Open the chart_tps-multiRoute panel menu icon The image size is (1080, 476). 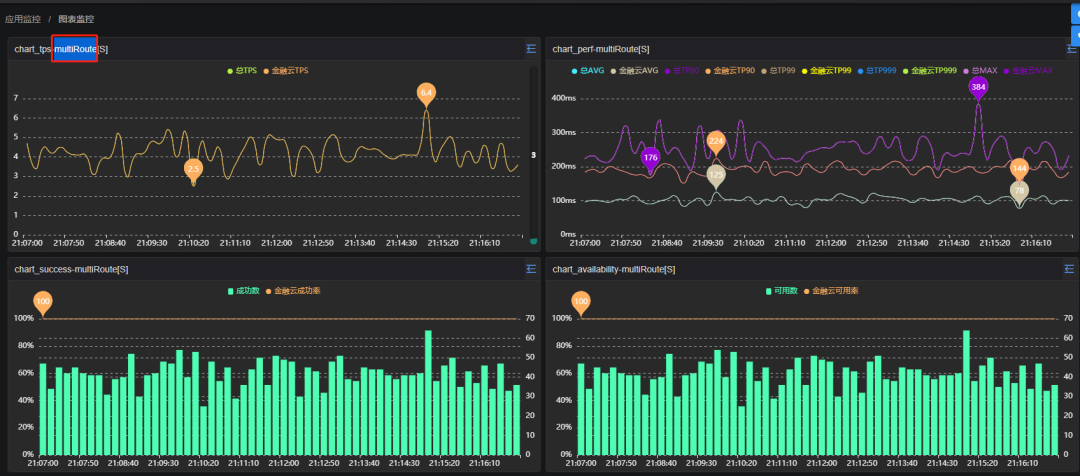coord(530,49)
